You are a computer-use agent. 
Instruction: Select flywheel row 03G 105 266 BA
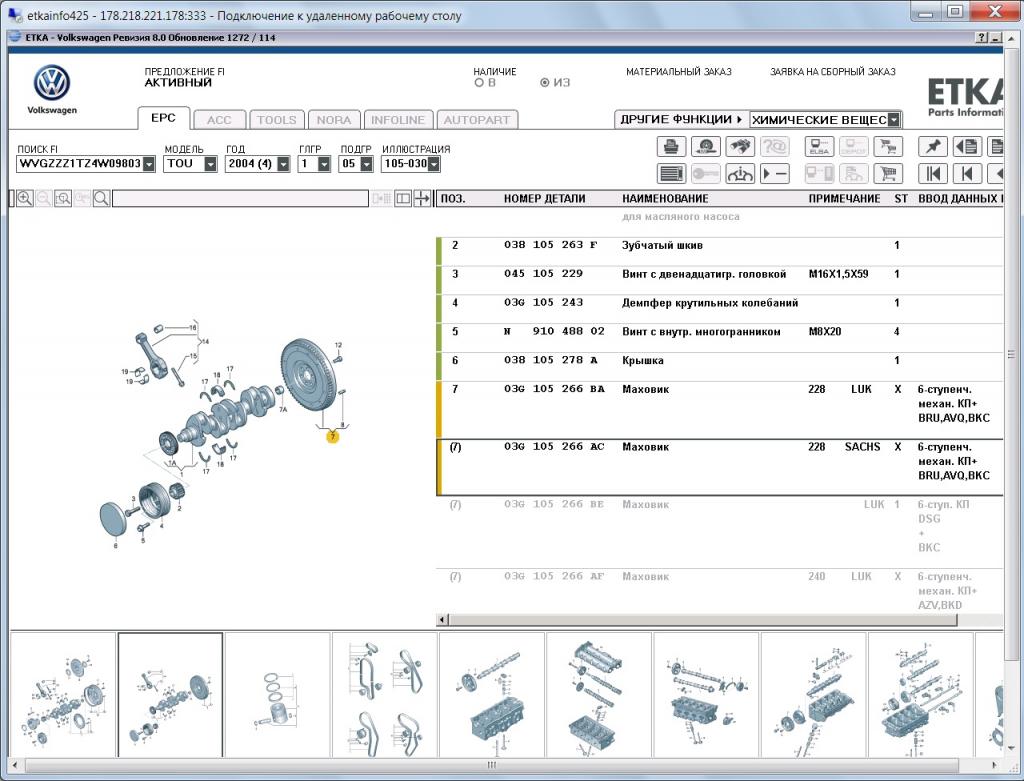pyautogui.click(x=719, y=409)
